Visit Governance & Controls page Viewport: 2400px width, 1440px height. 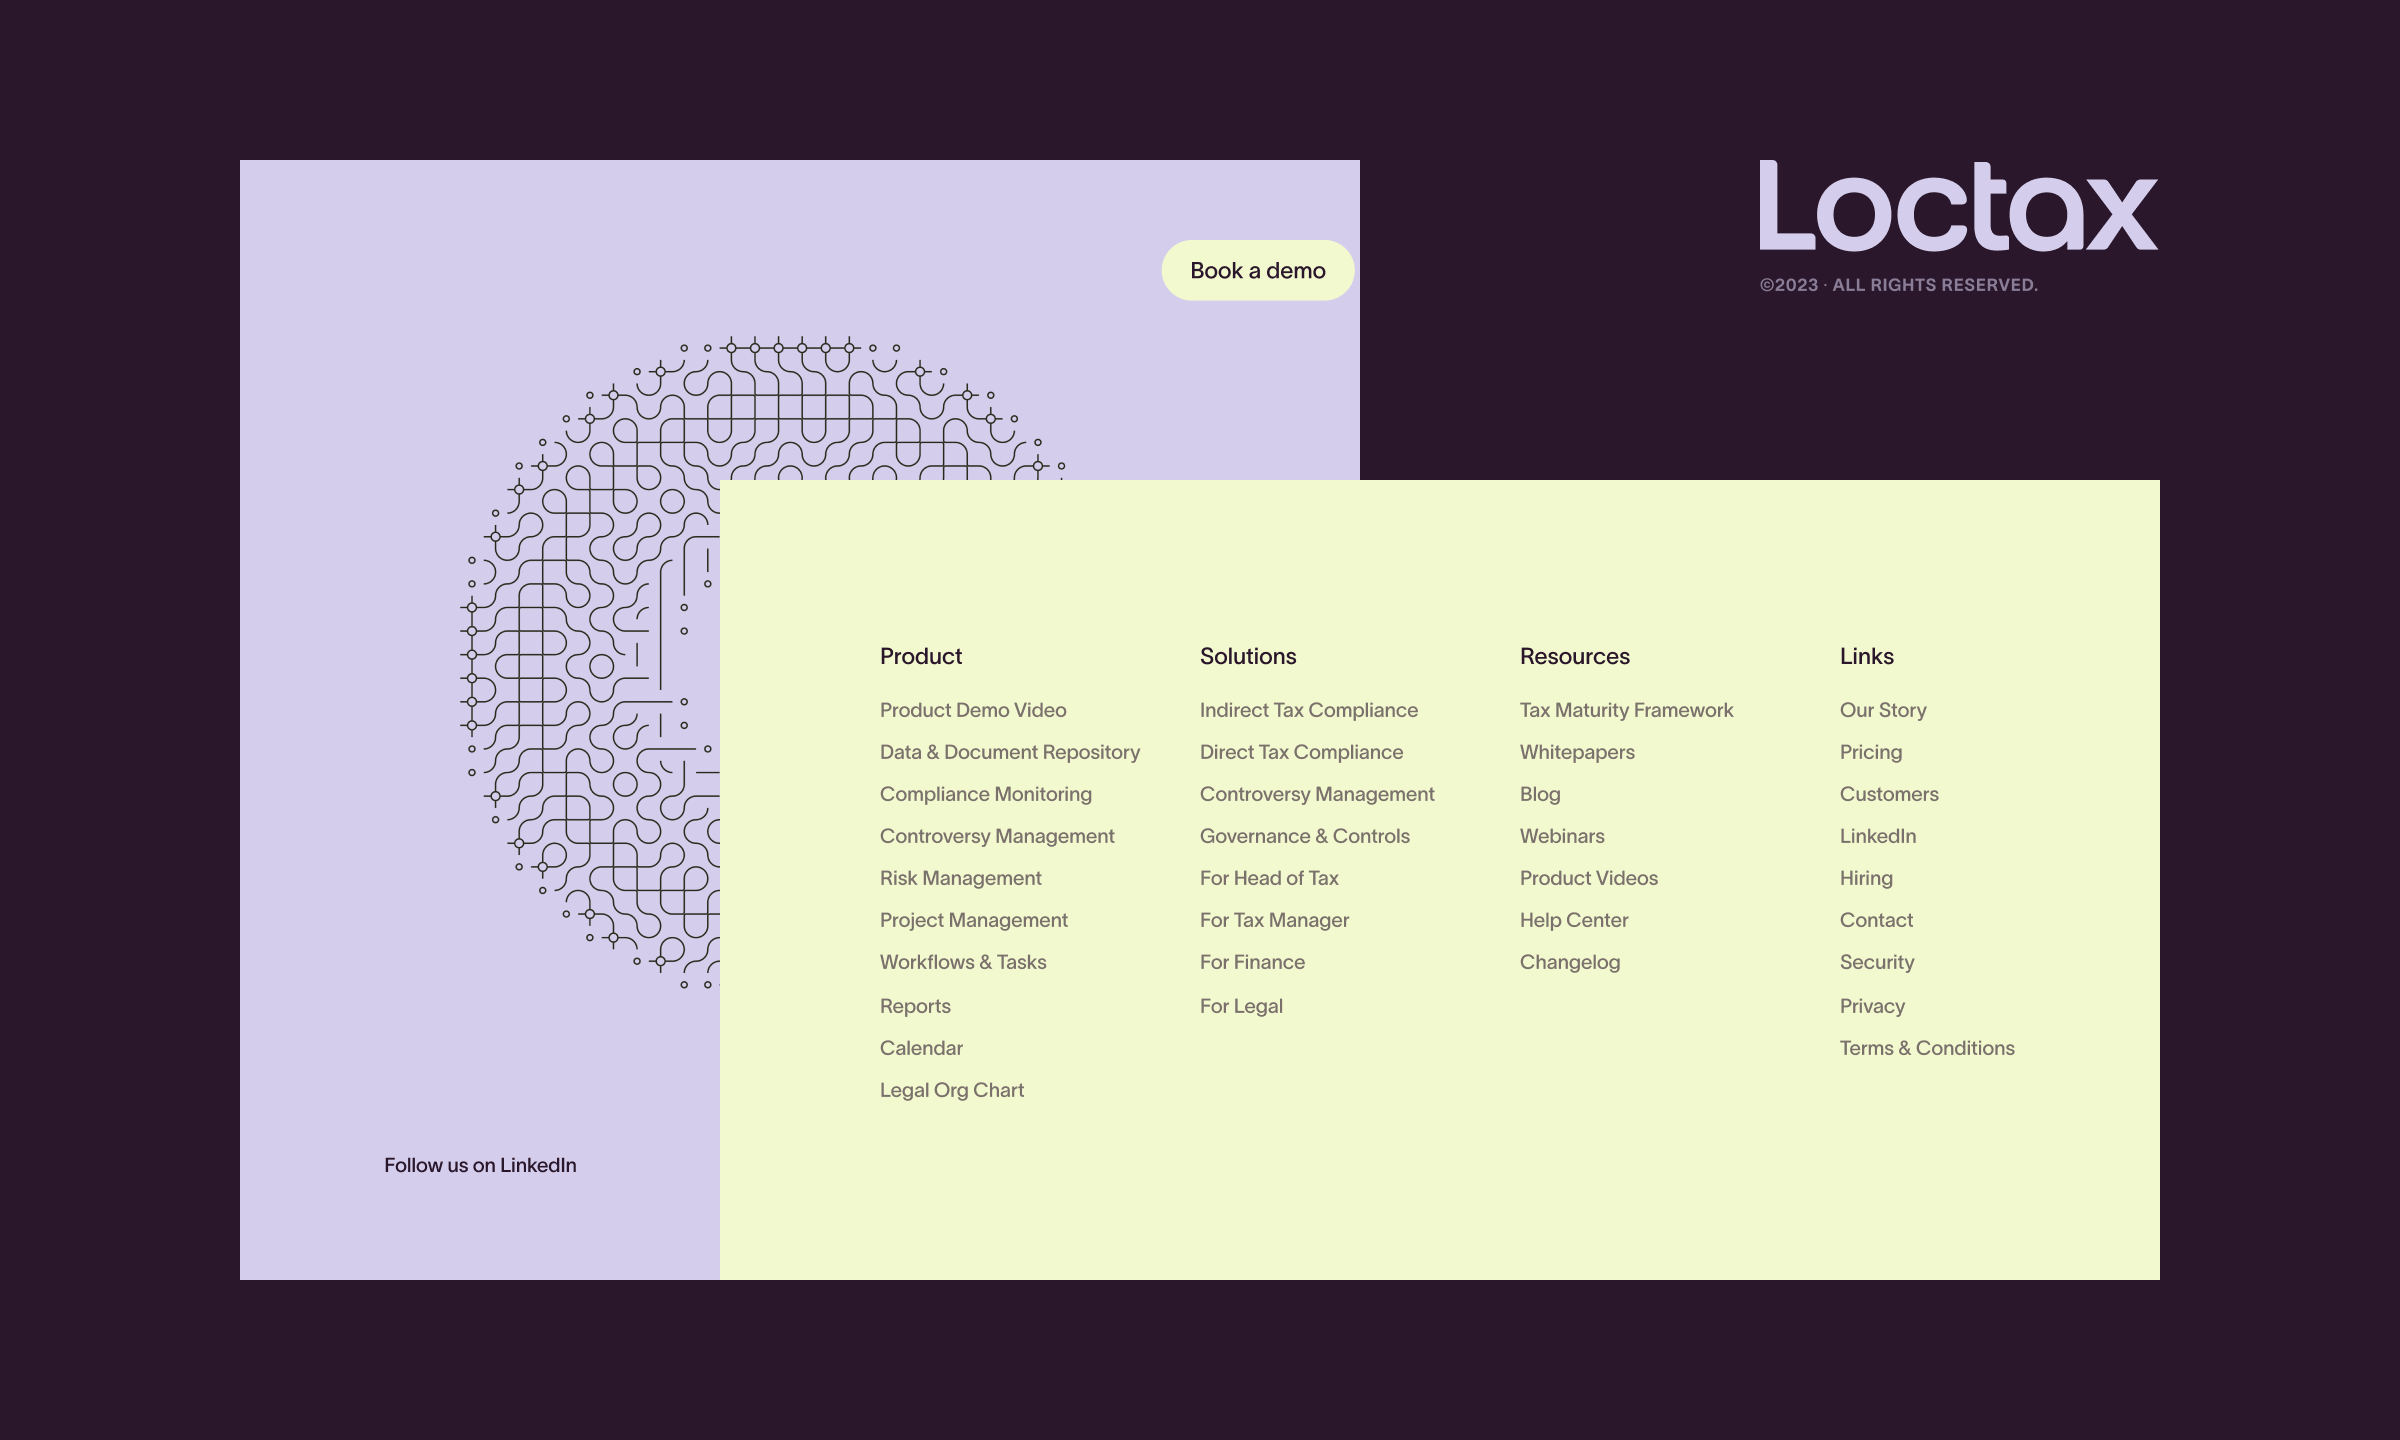(1304, 836)
